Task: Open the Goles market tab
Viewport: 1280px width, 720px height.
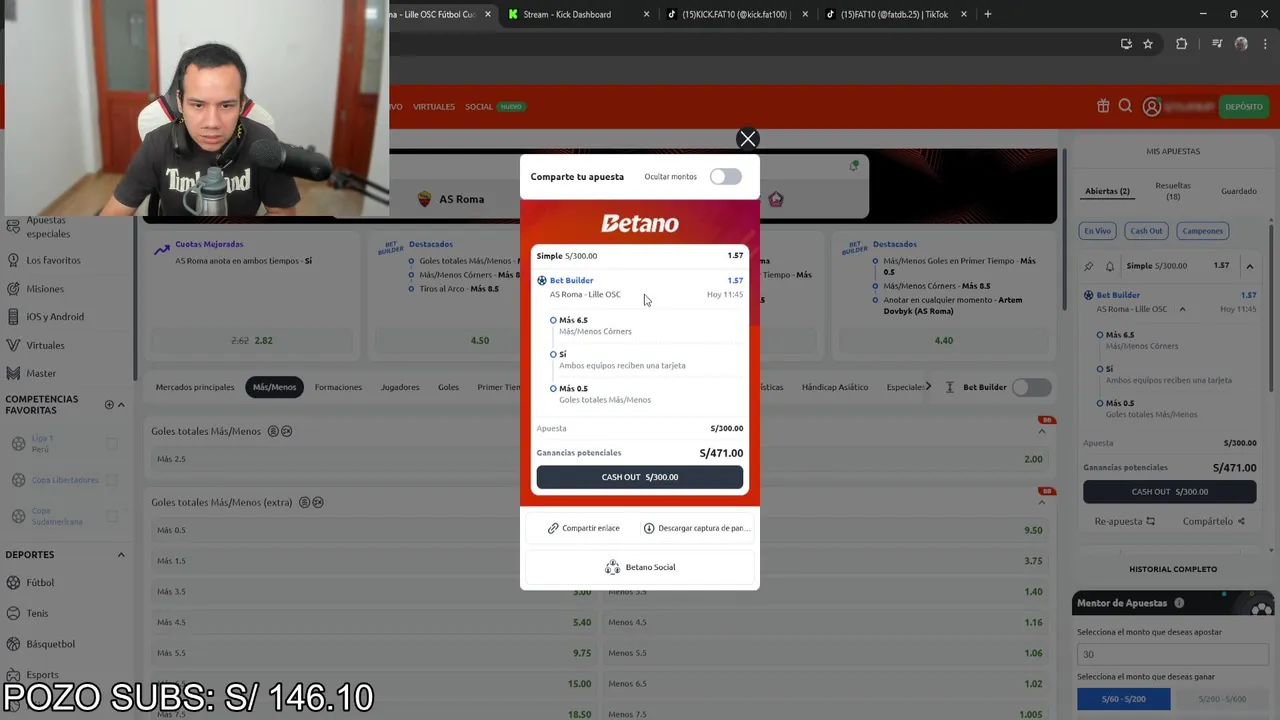Action: [x=448, y=387]
